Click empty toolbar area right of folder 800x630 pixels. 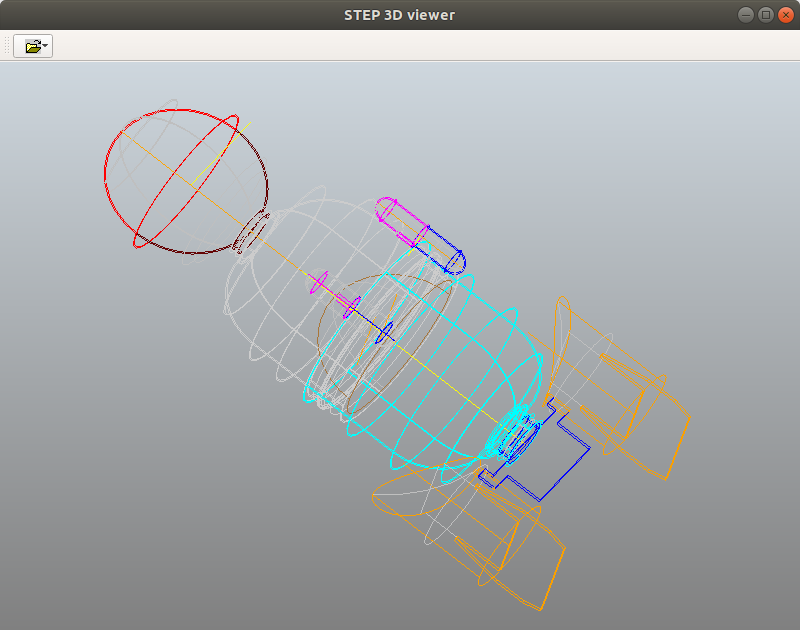(x=423, y=46)
